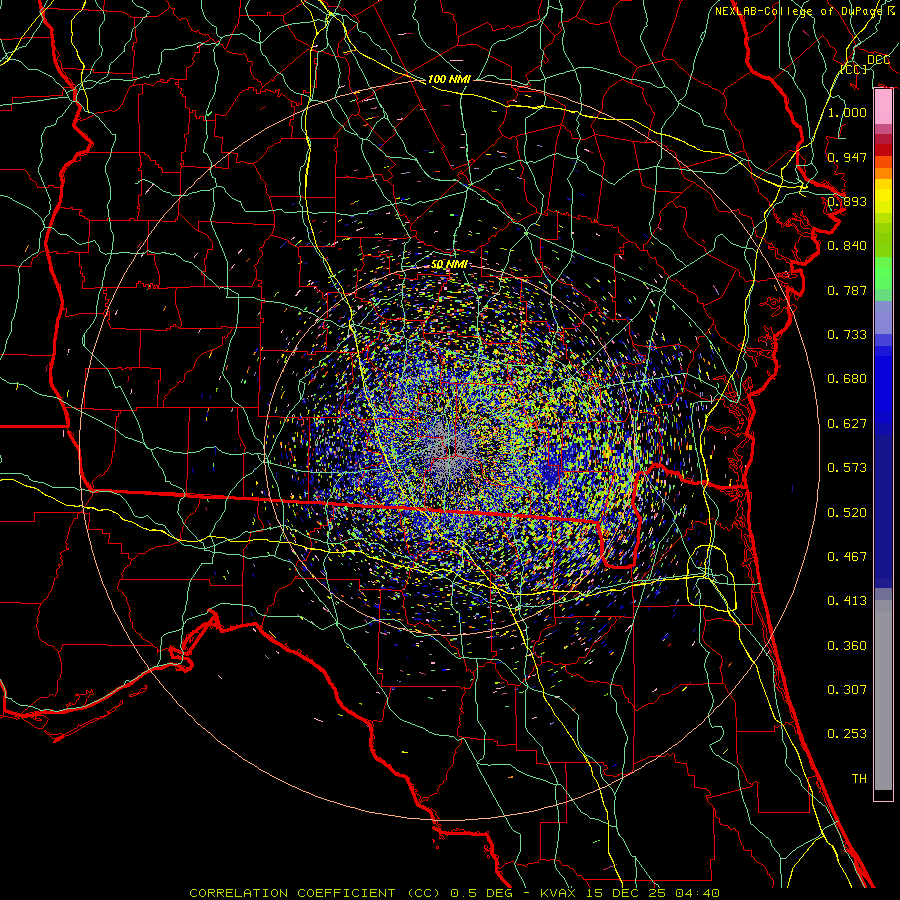Click the 0.520 scale value

click(847, 513)
